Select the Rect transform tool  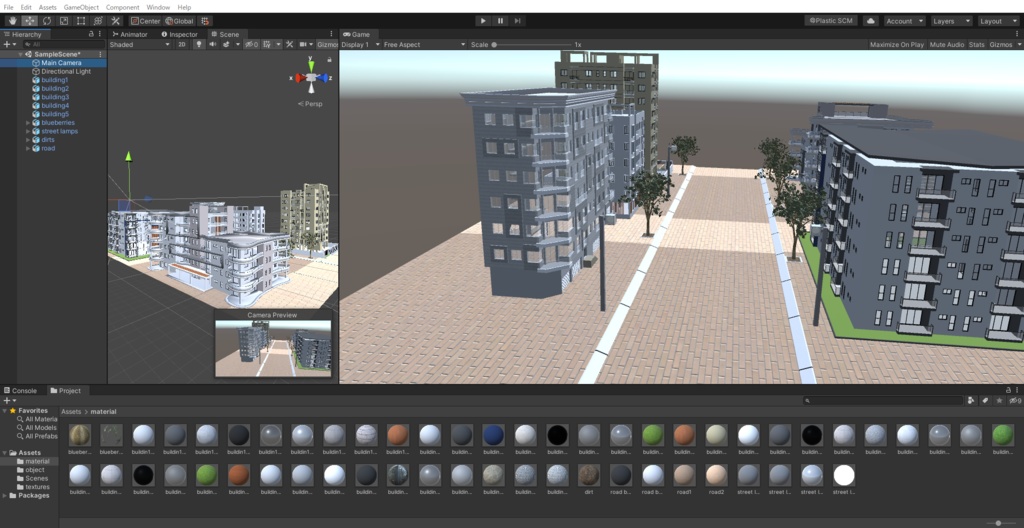(x=81, y=21)
